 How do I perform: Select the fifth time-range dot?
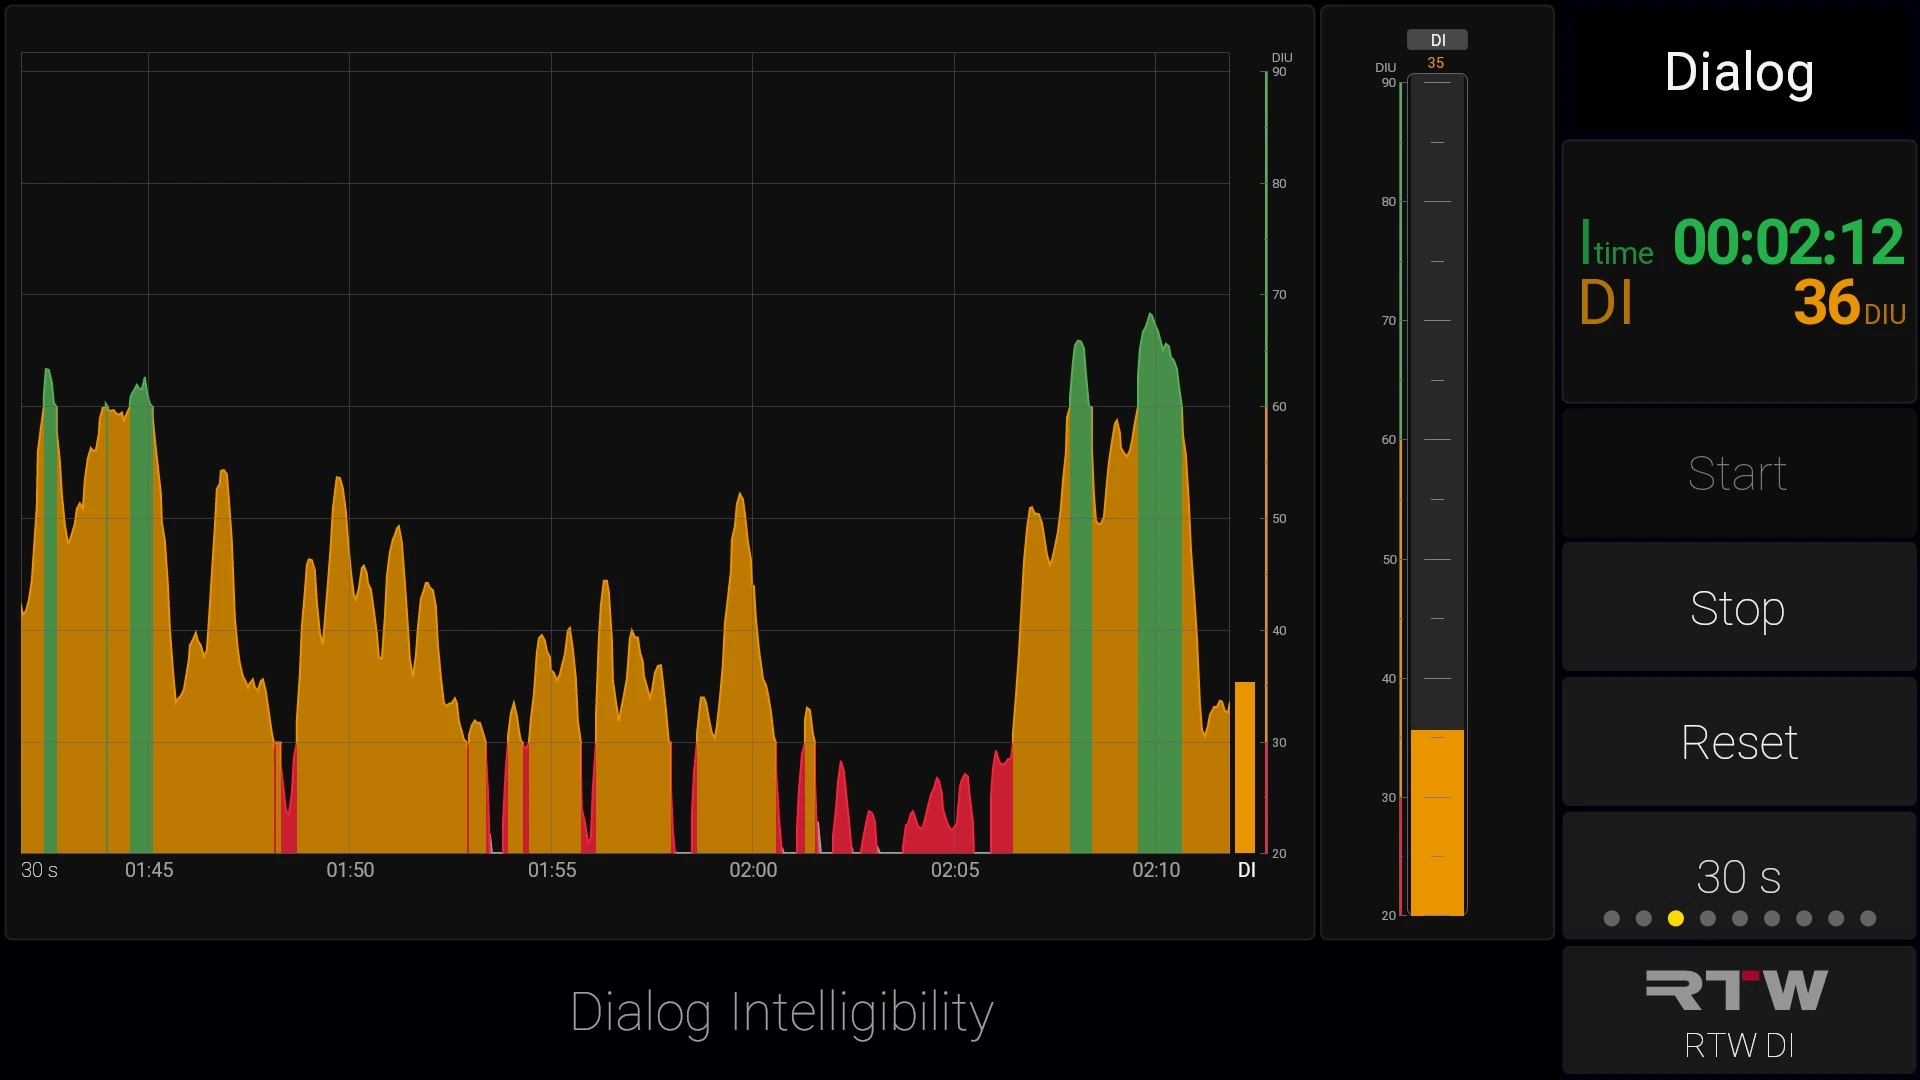click(1740, 918)
